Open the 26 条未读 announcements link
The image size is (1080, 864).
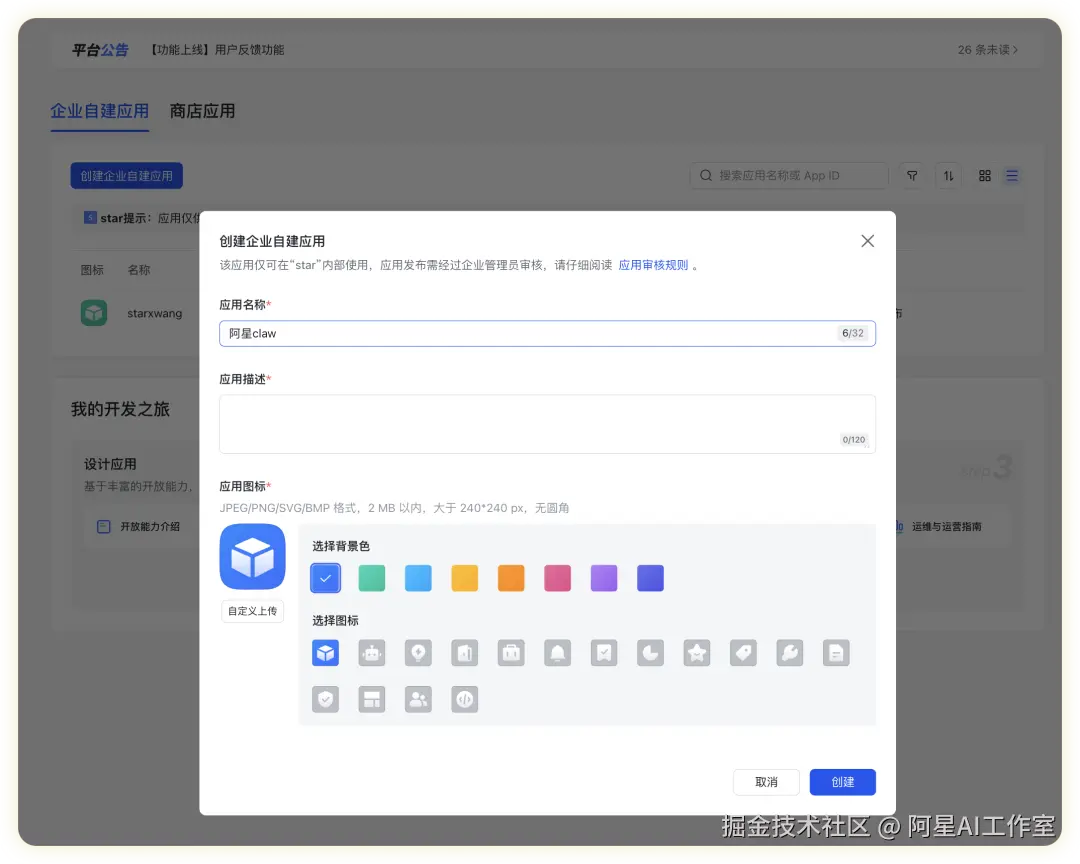(x=988, y=50)
